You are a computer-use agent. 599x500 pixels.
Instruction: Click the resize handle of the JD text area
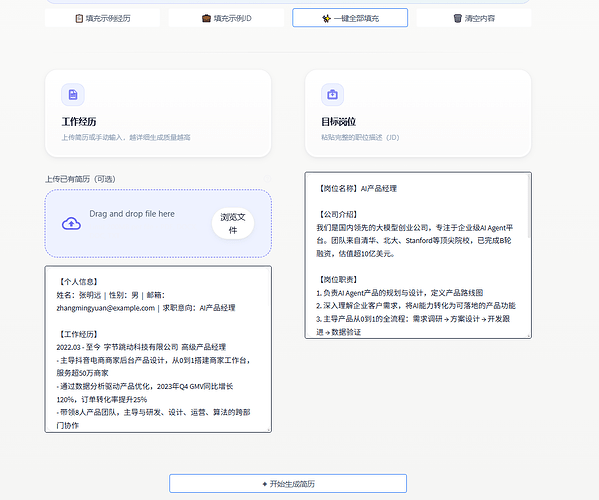coord(529,336)
